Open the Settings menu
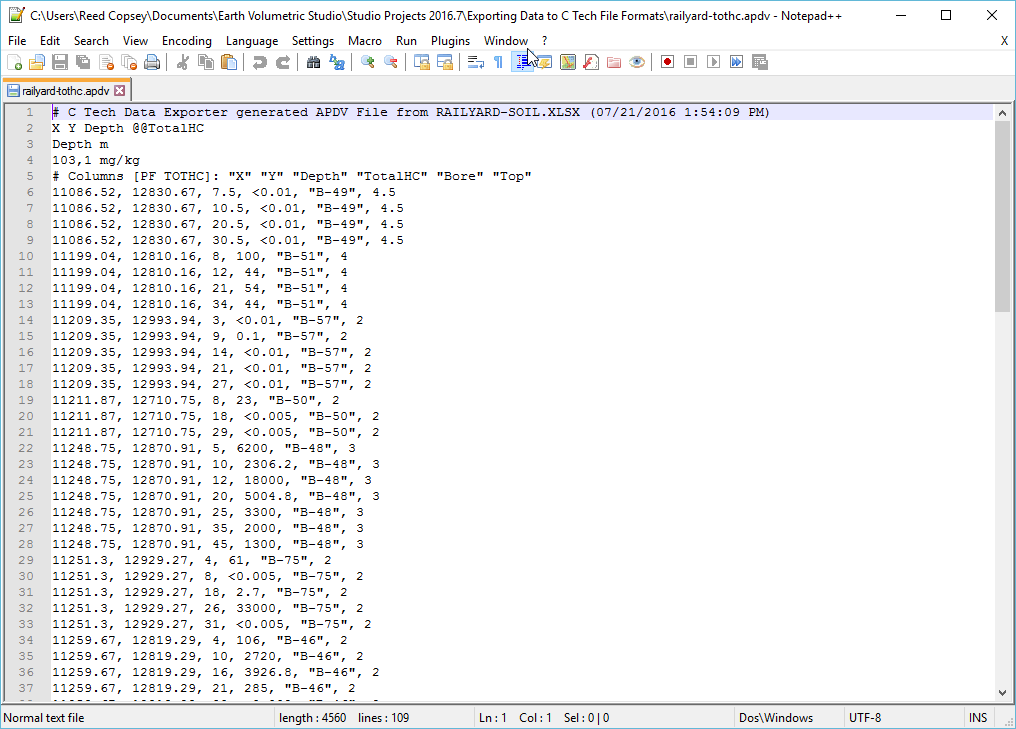Screen dimensions: 1016x729 point(313,41)
